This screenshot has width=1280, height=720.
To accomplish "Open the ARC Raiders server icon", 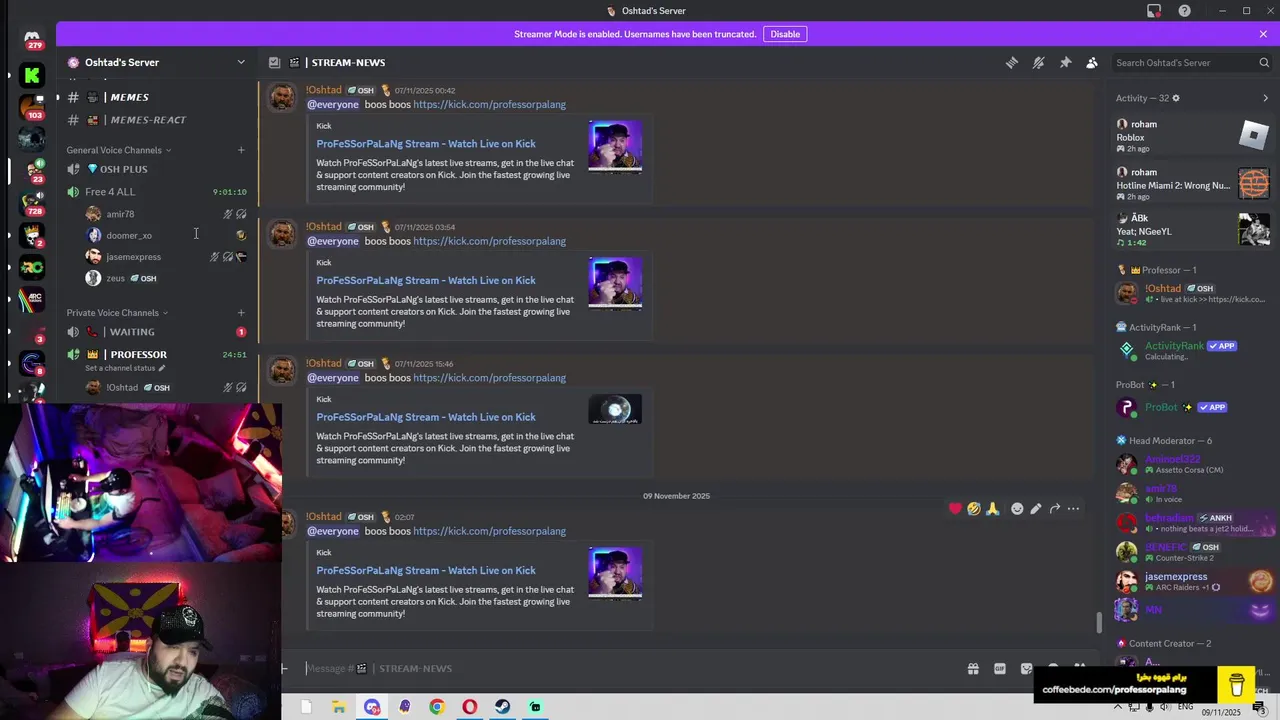I will [x=32, y=299].
